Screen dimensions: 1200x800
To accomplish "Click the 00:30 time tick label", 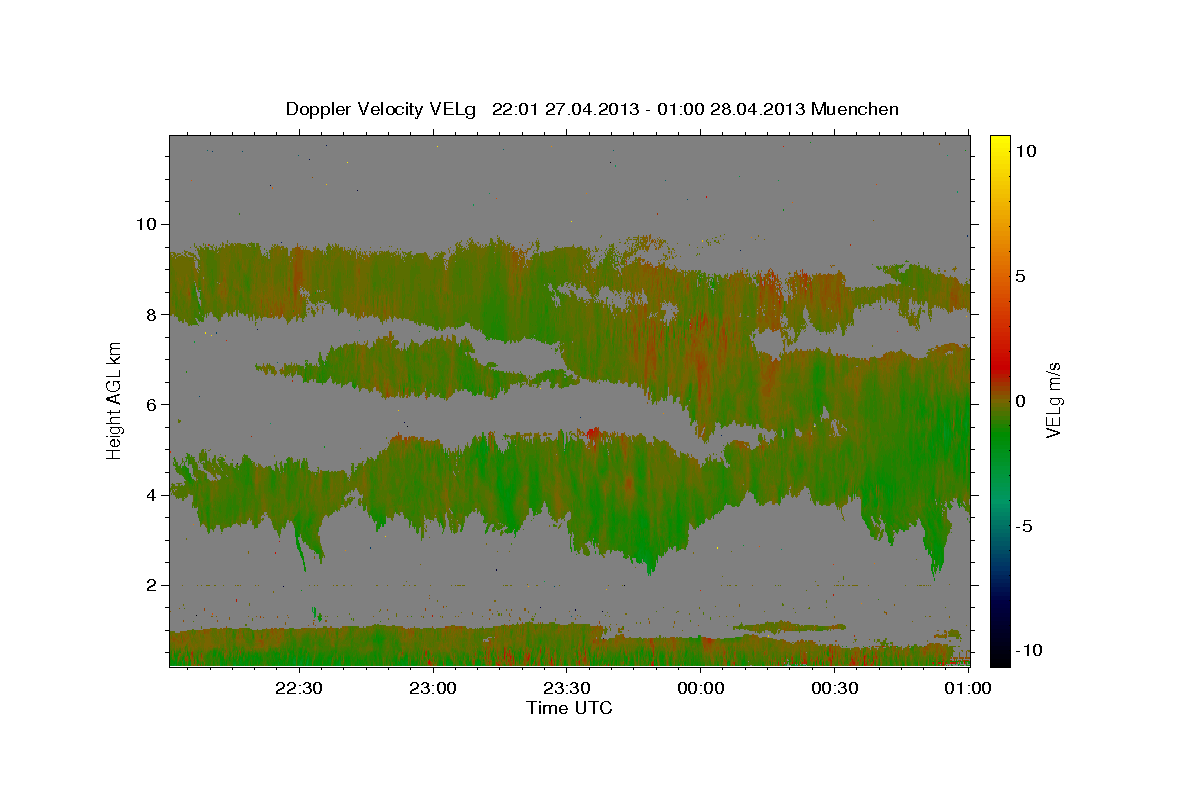I will coord(835,689).
